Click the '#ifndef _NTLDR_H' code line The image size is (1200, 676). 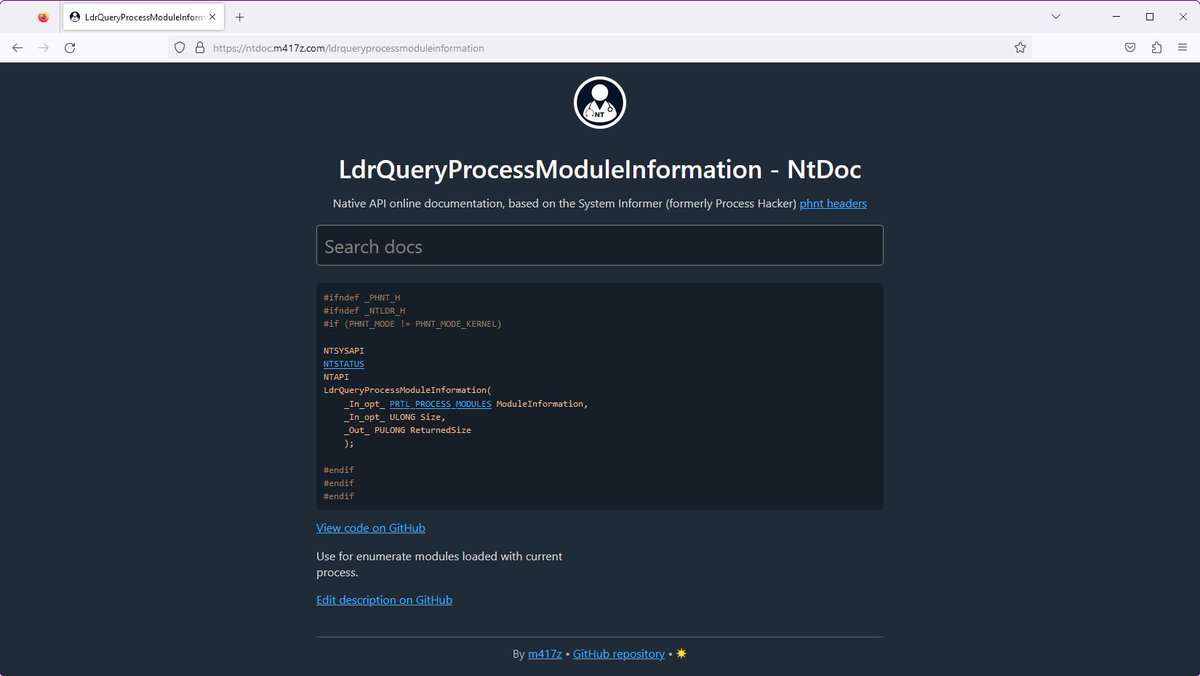[364, 311]
